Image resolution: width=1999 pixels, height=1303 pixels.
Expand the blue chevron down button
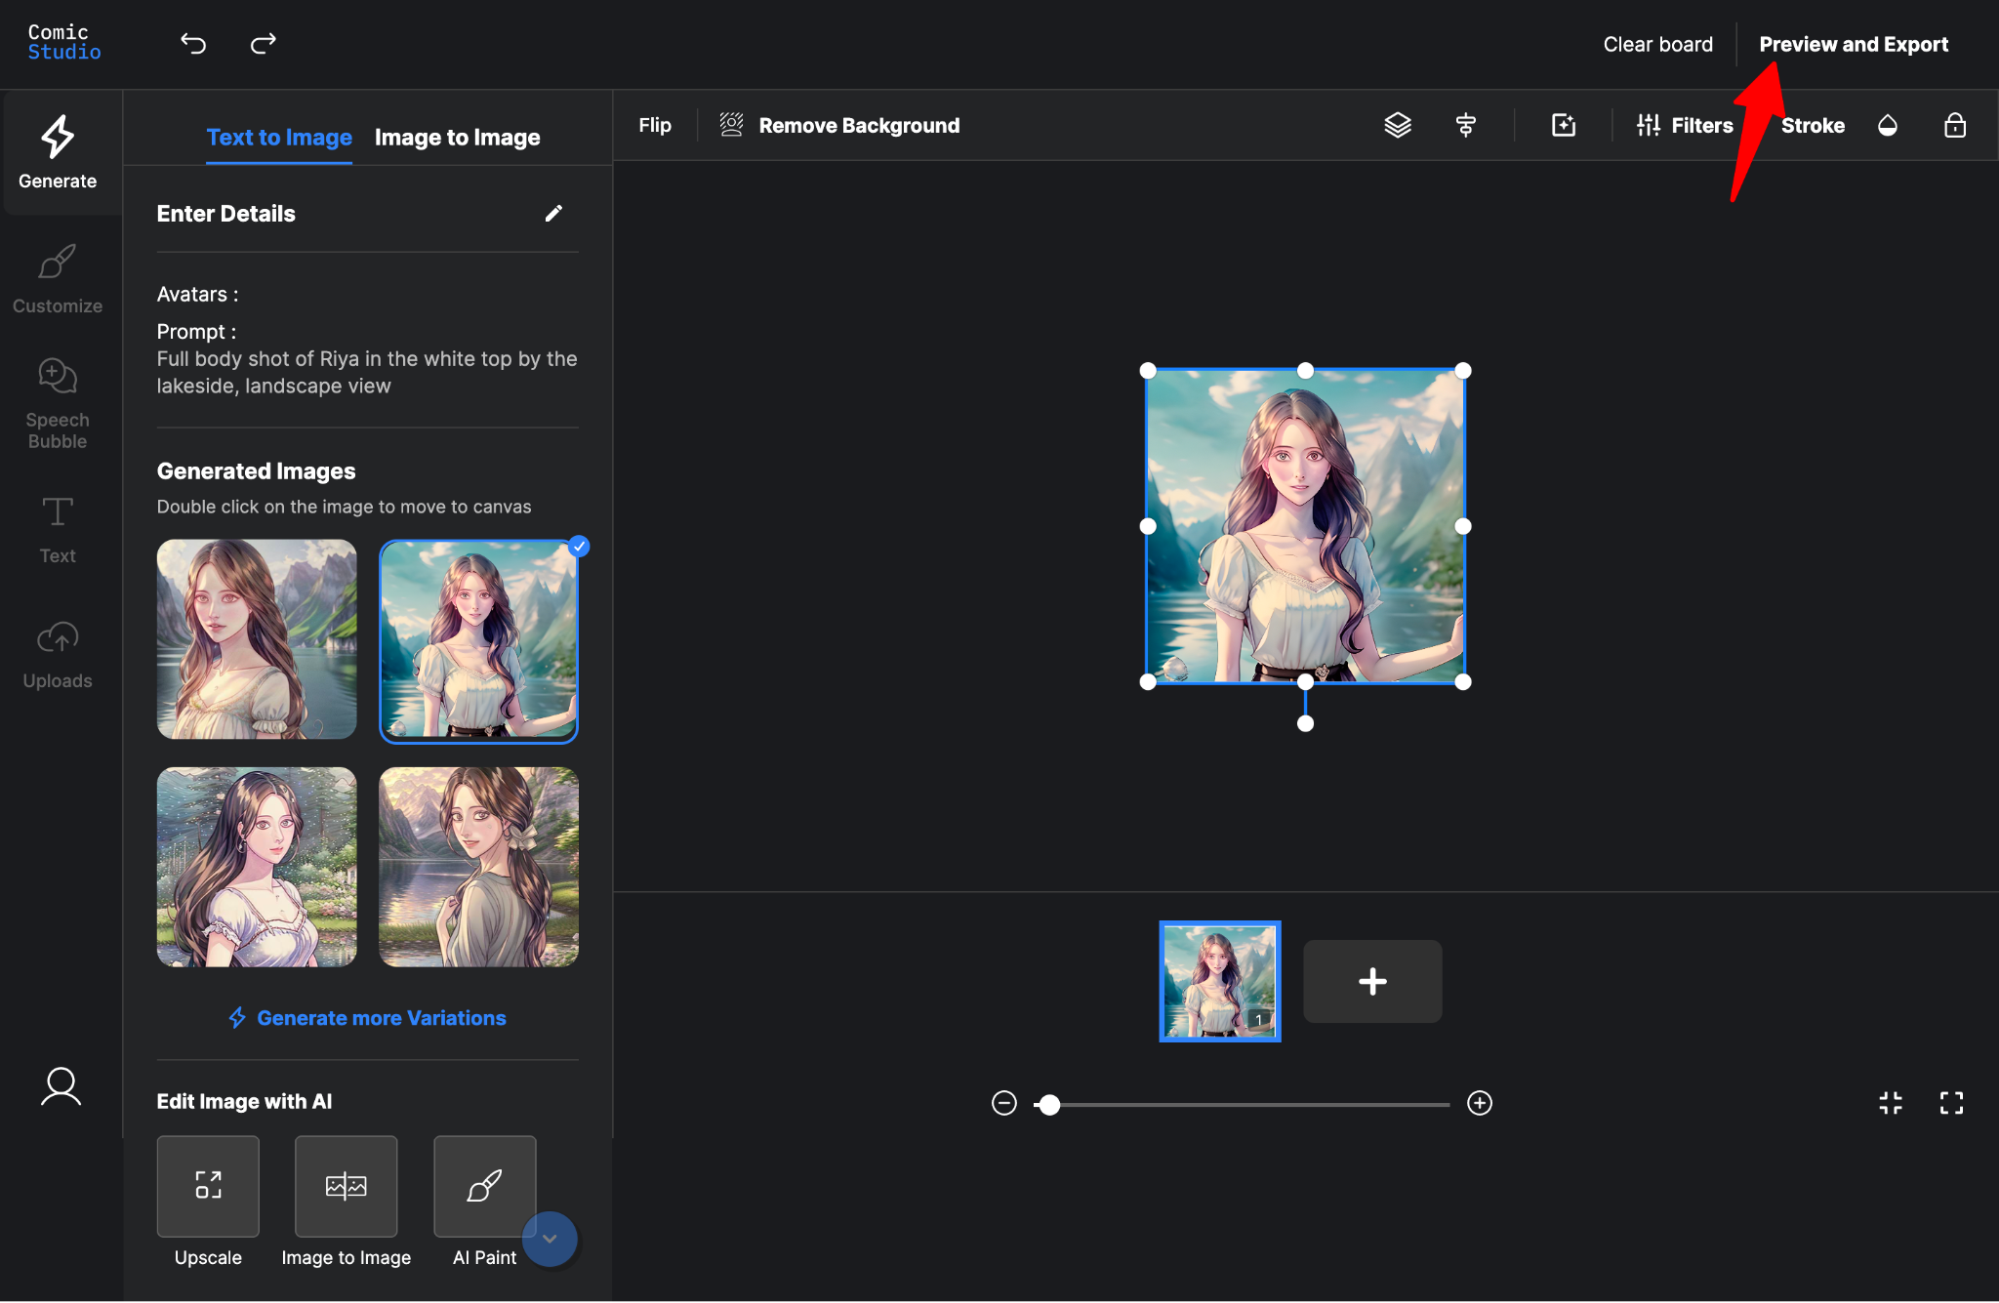[x=549, y=1239]
